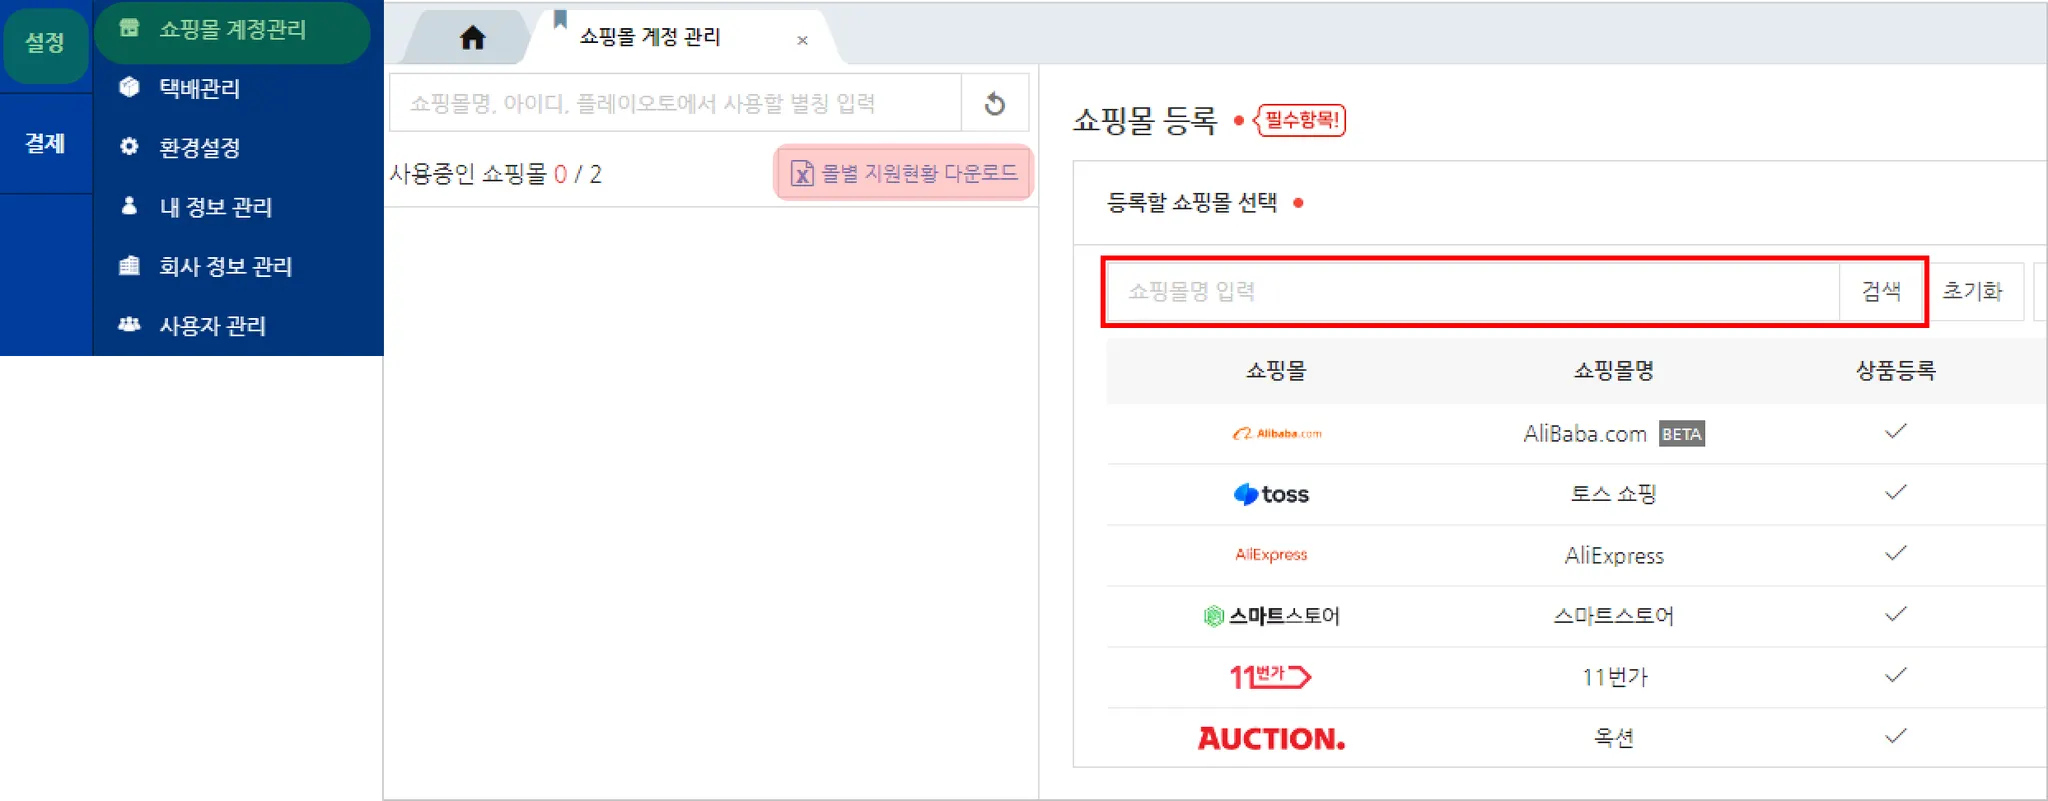The image size is (2048, 801).
Task: Switch to the 결제 main menu tab
Action: pos(45,143)
